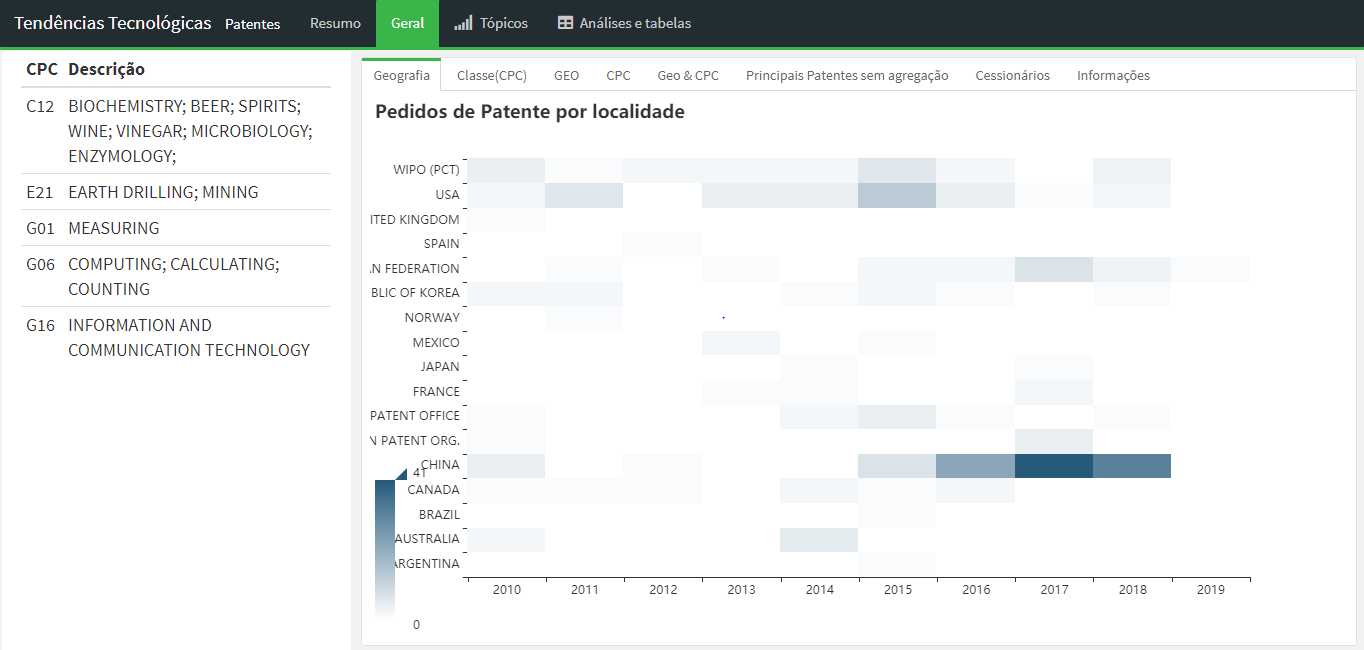Image resolution: width=1364 pixels, height=650 pixels.
Task: Select the Geografia tab
Action: (x=401, y=75)
